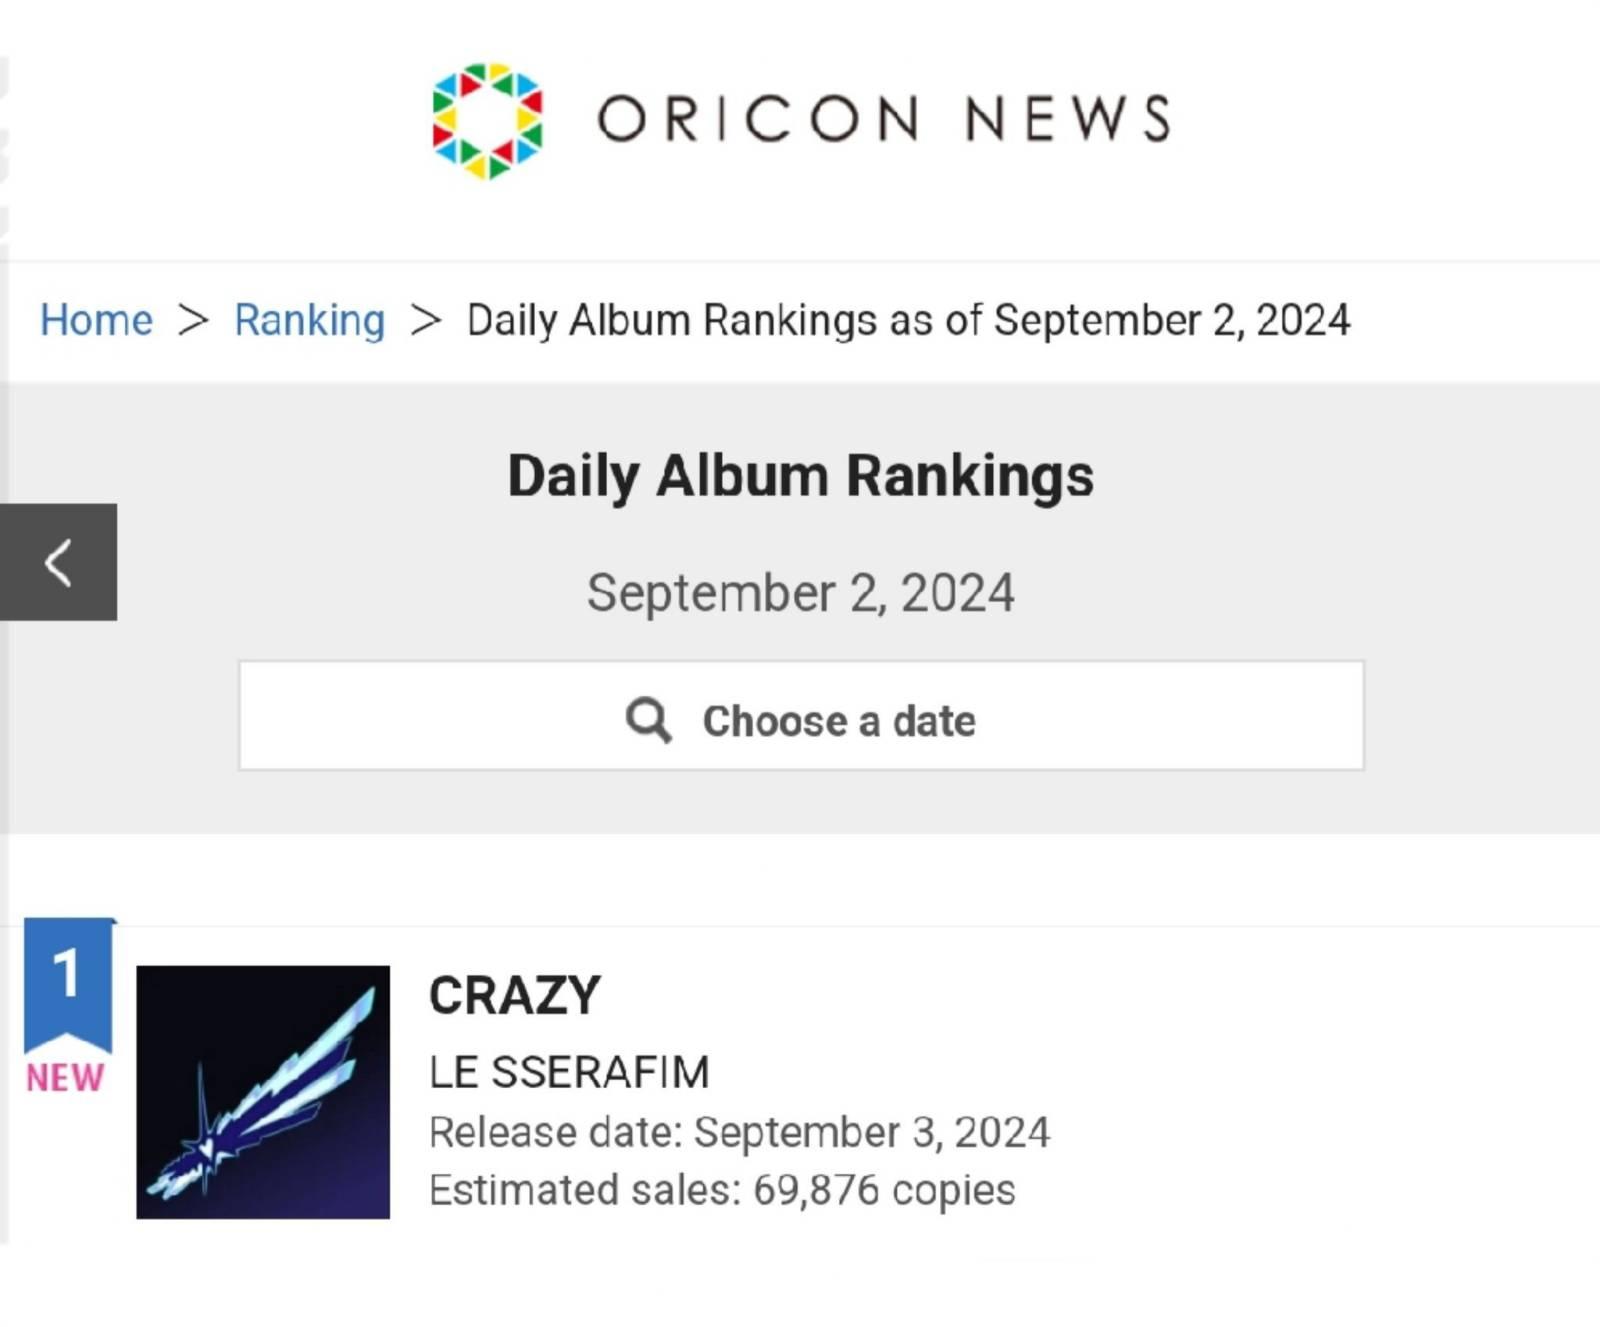Select the current Daily Album Rankings breadcrumb
The image size is (1600, 1327).
point(908,321)
